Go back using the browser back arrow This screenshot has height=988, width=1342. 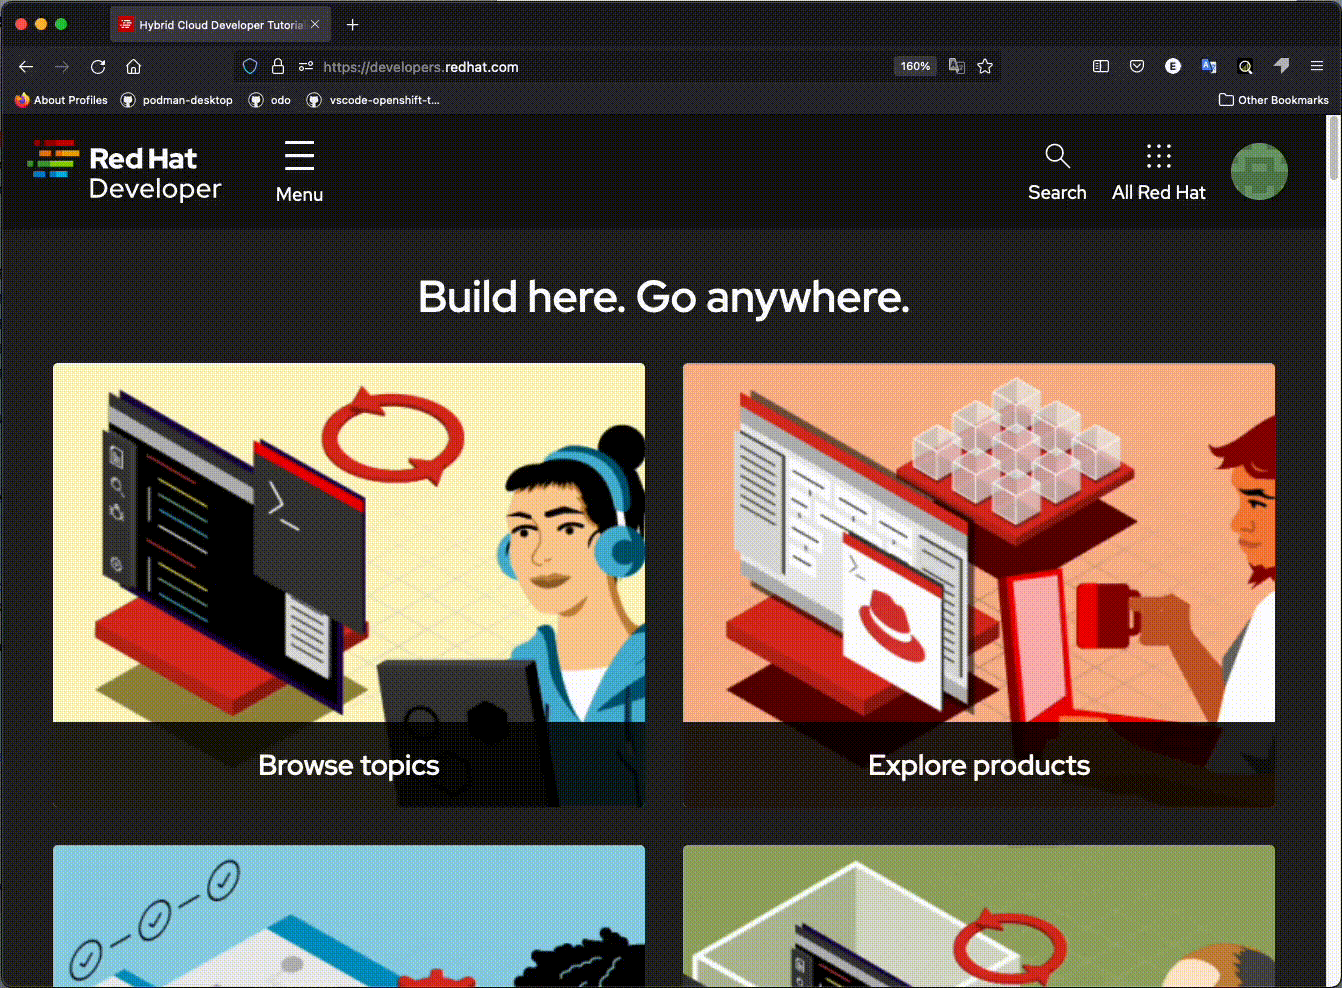click(x=26, y=67)
